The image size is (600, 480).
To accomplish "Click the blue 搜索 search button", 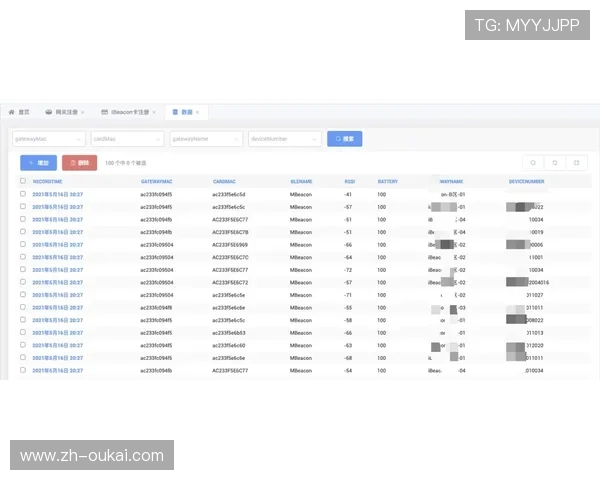I will pyautogui.click(x=343, y=139).
